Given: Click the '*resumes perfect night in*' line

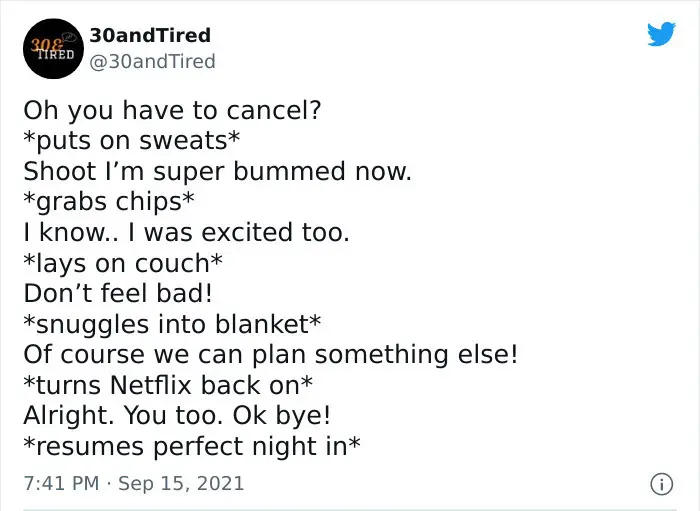Looking at the screenshot, I should 192,446.
